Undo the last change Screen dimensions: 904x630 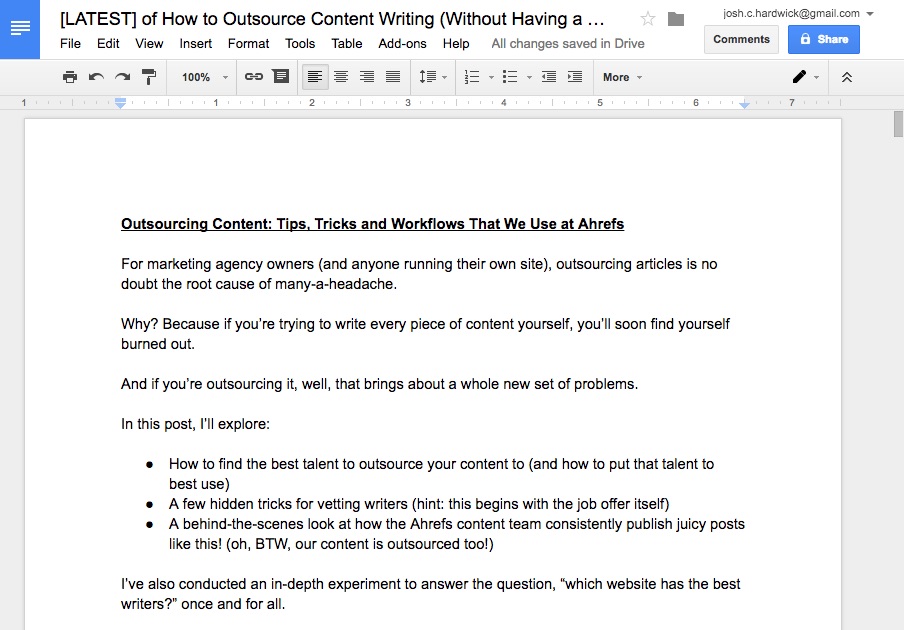[96, 77]
